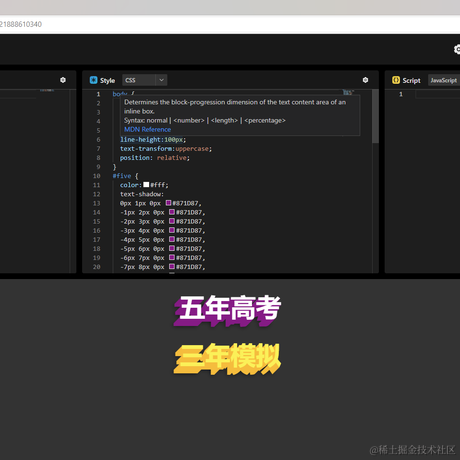Click the purple swatch on line 15
Image resolution: width=460 pixels, height=460 pixels.
(x=172, y=221)
